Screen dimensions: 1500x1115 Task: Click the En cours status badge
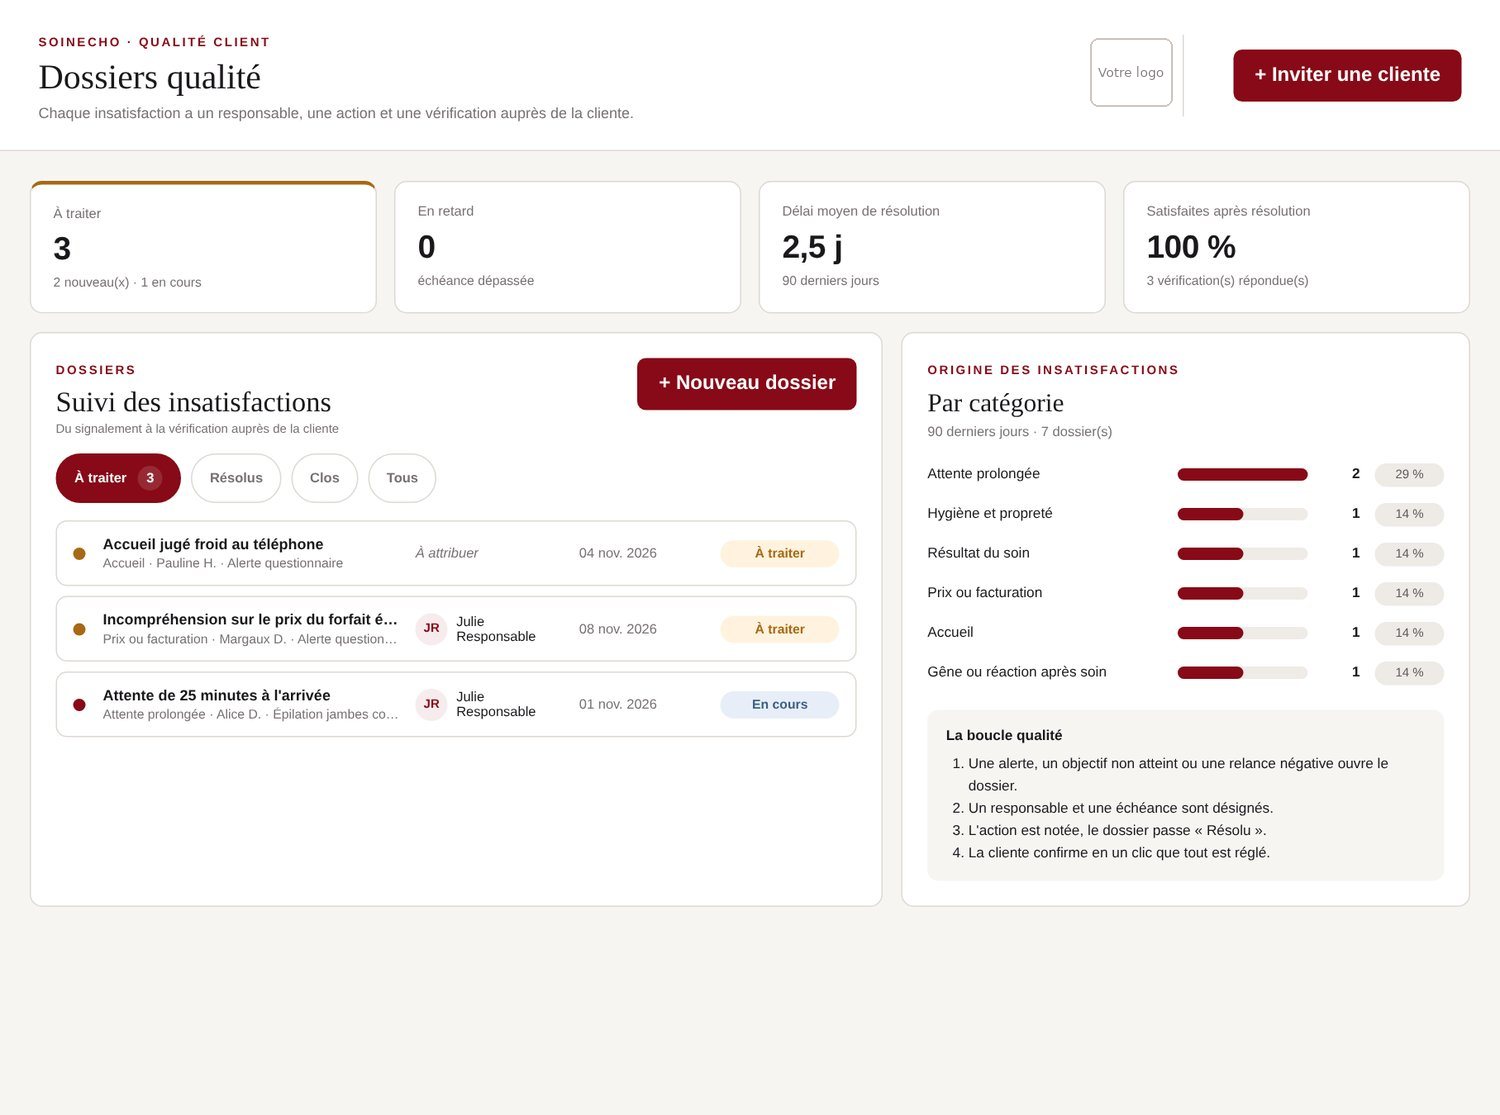click(779, 704)
